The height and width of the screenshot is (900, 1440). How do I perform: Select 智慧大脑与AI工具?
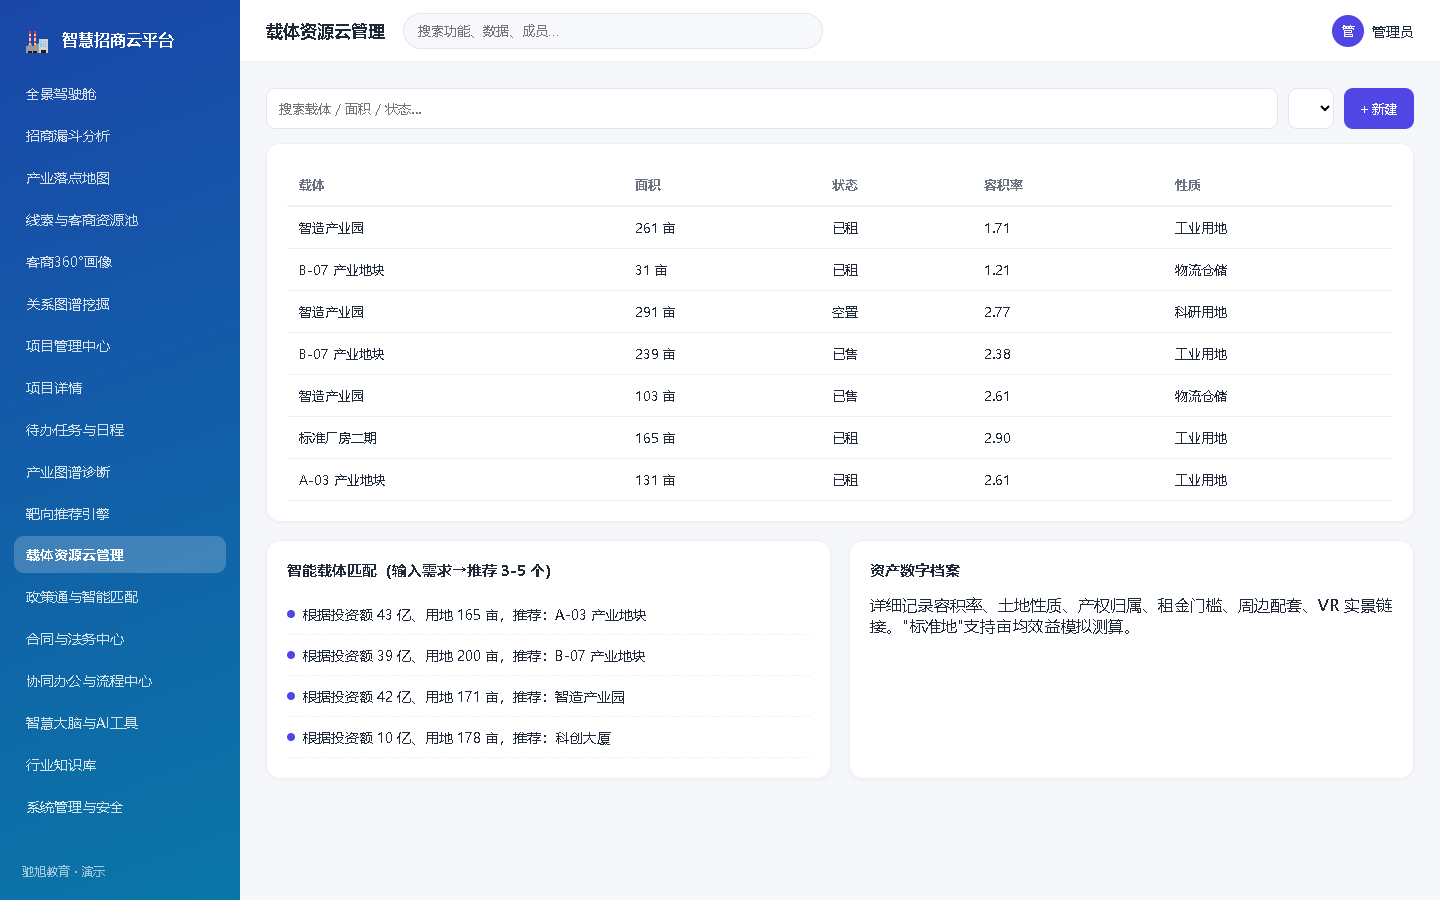(120, 723)
